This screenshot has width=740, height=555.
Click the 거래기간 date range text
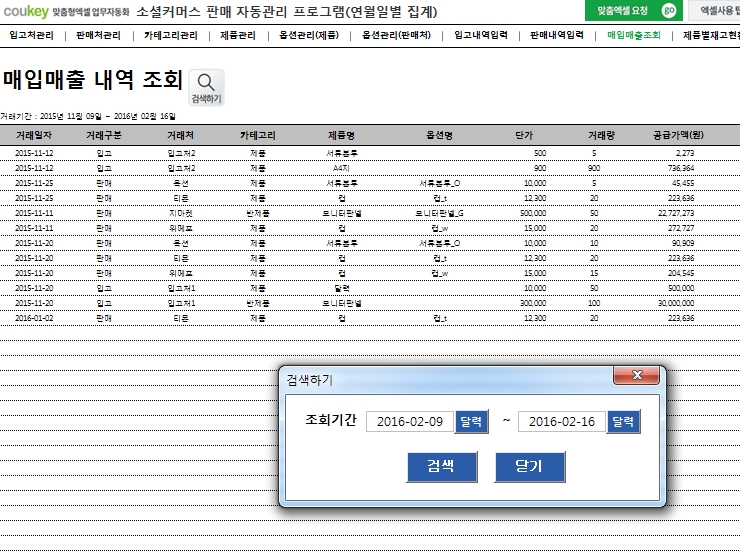(x=88, y=116)
